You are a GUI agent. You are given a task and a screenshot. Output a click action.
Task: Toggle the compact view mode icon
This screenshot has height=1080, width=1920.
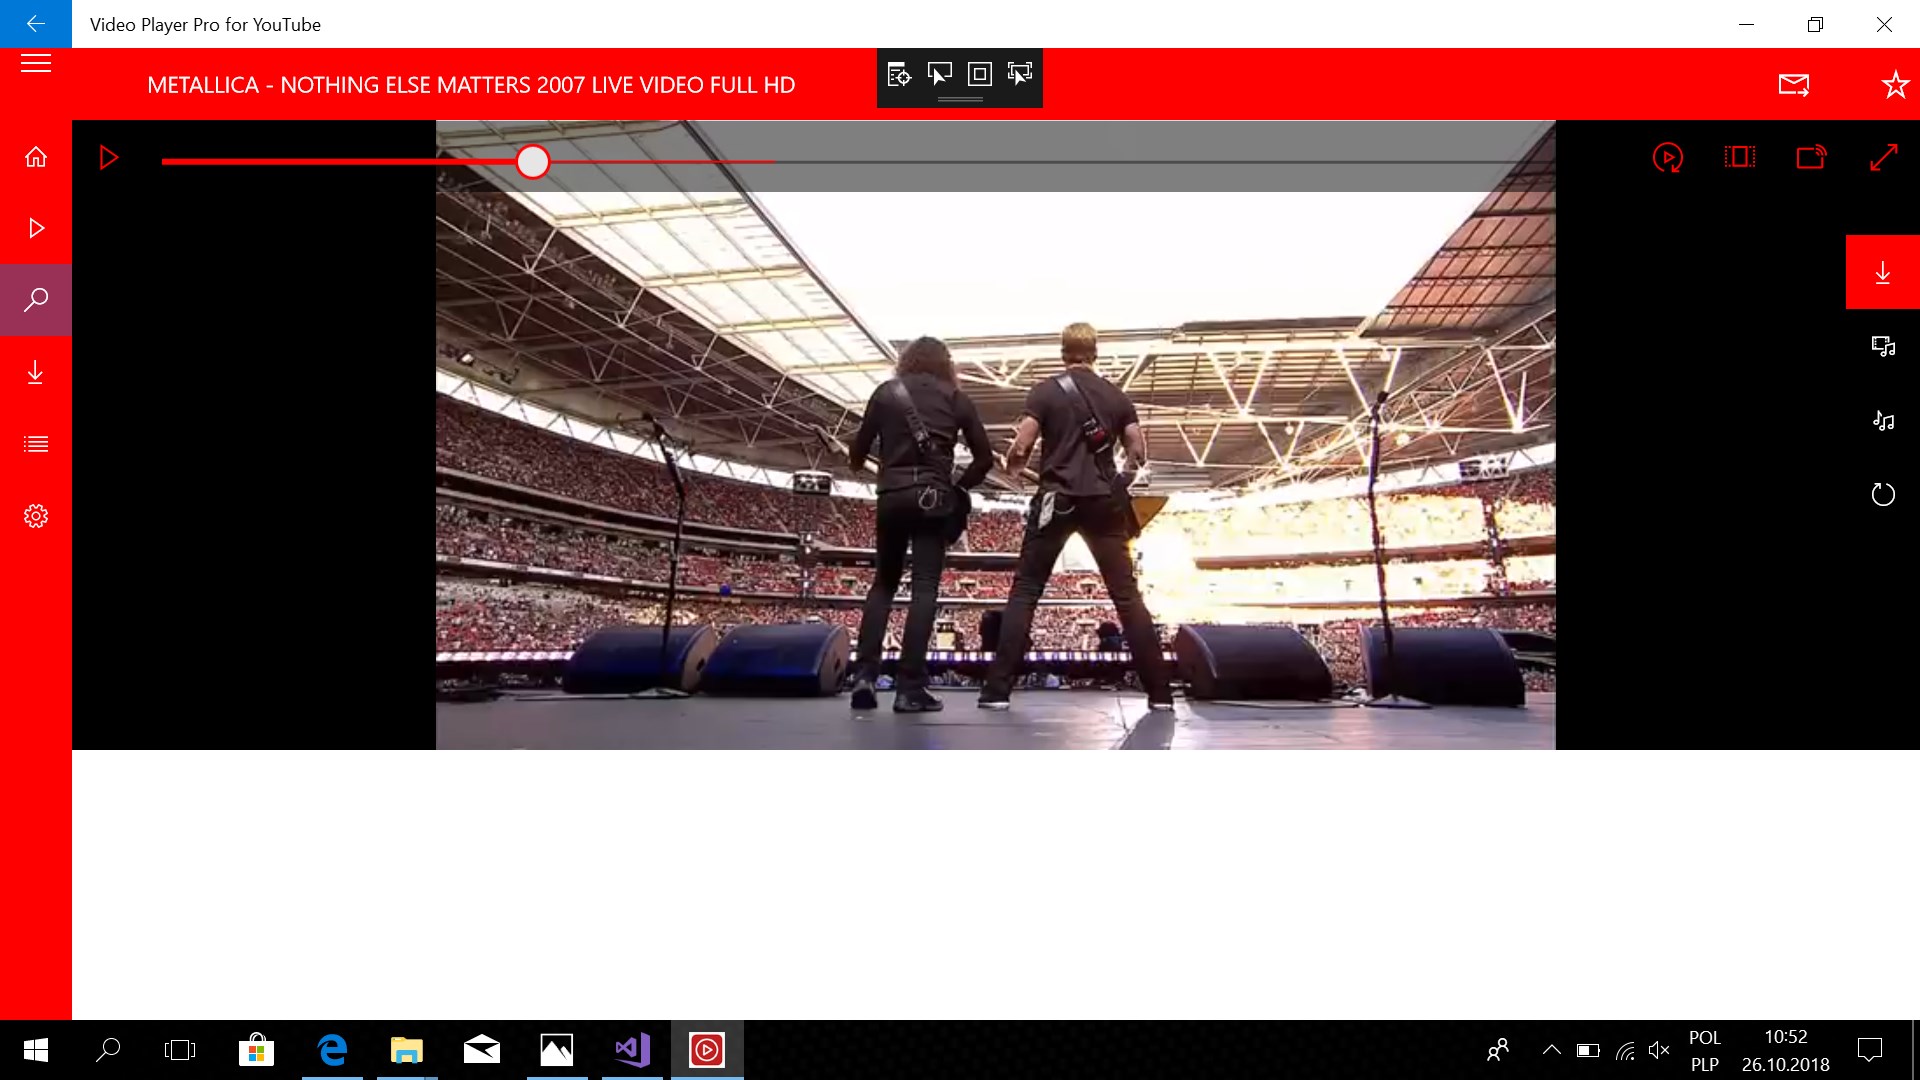click(1740, 157)
